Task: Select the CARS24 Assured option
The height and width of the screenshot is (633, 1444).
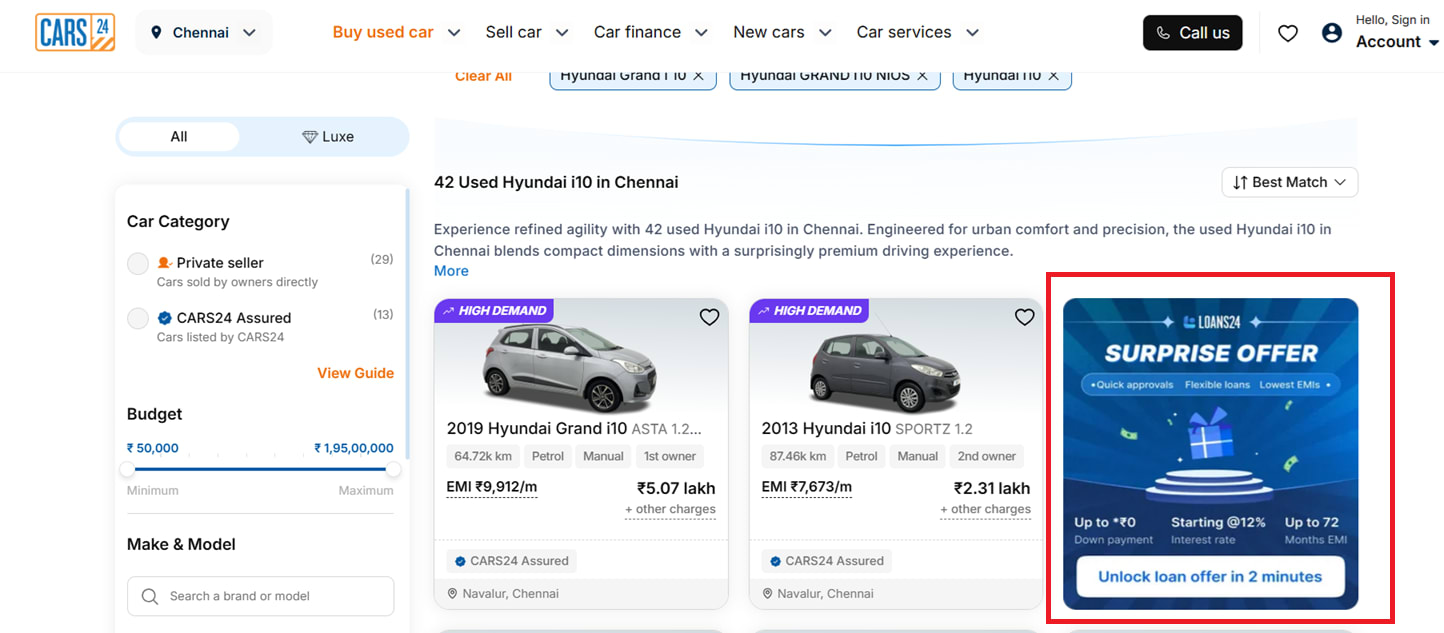Action: [x=138, y=319]
